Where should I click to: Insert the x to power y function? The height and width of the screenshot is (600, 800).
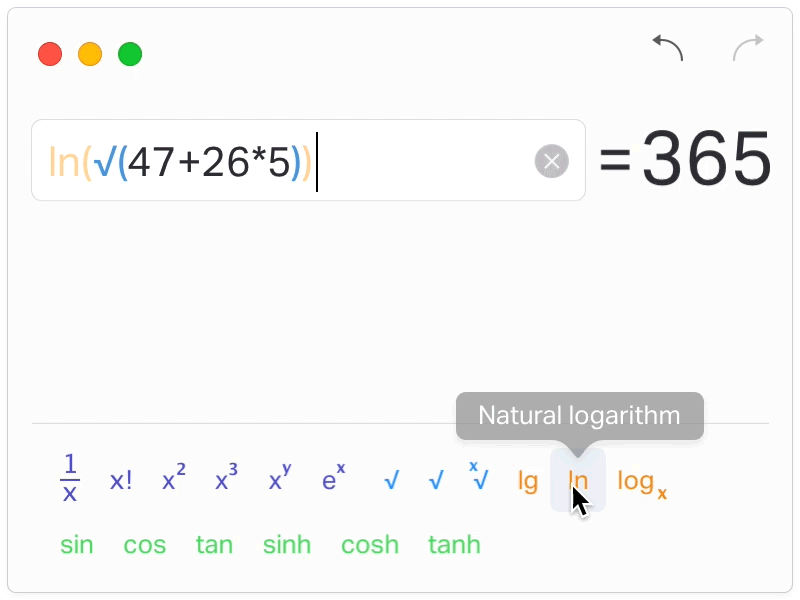coord(277,480)
